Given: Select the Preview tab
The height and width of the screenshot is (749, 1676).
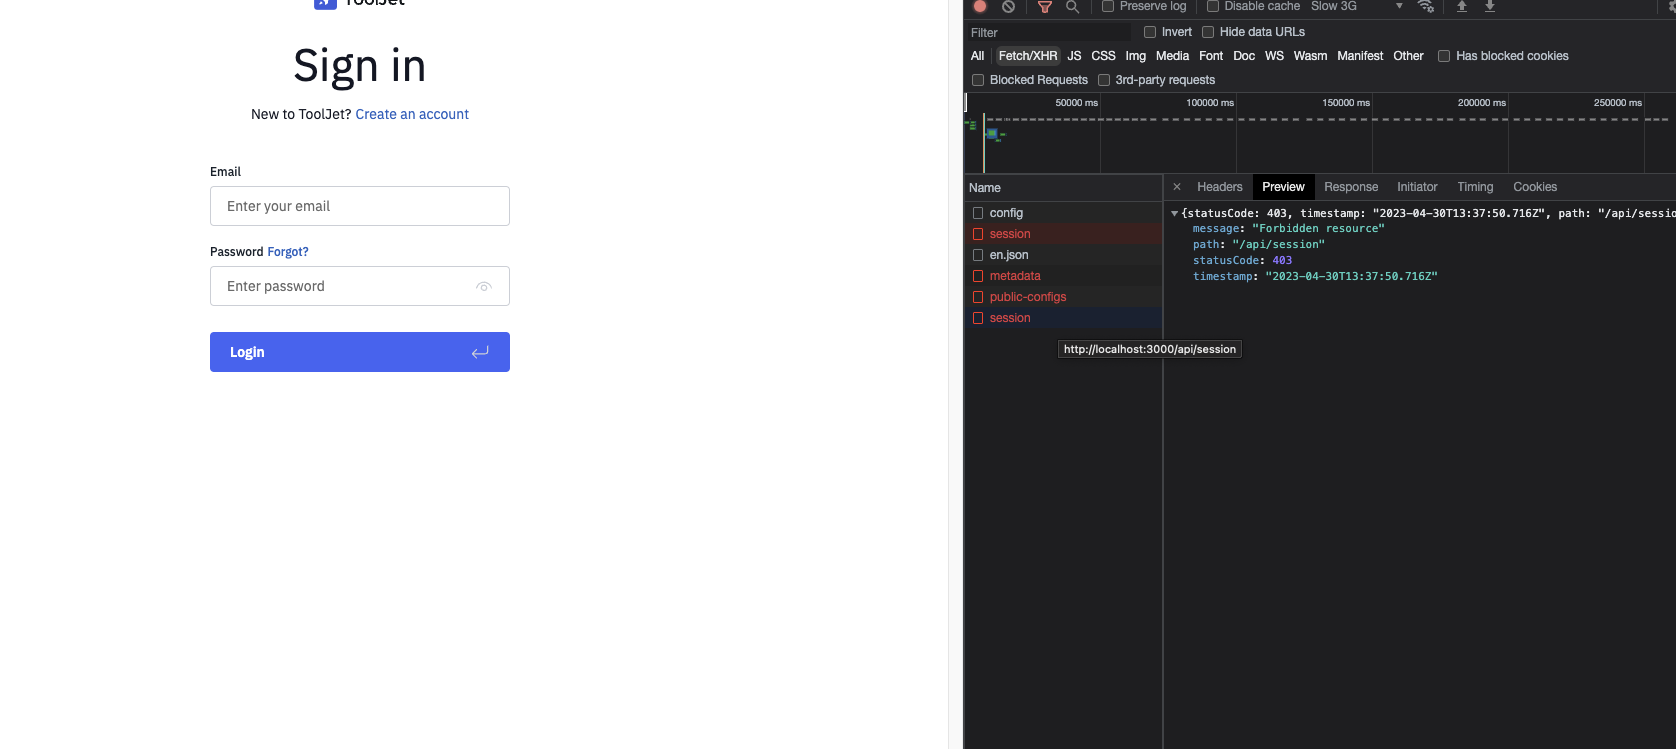Looking at the screenshot, I should click(x=1283, y=187).
